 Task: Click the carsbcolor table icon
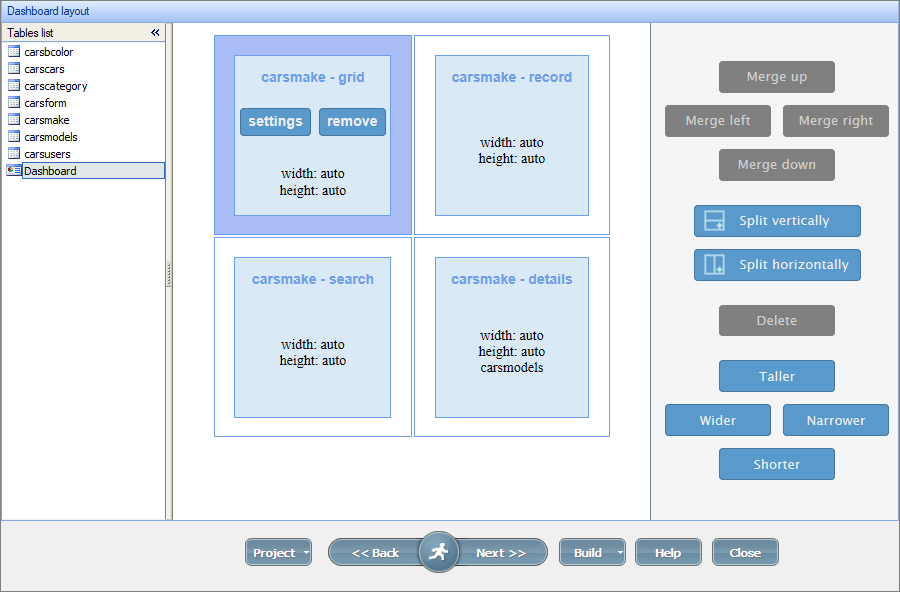click(x=15, y=52)
